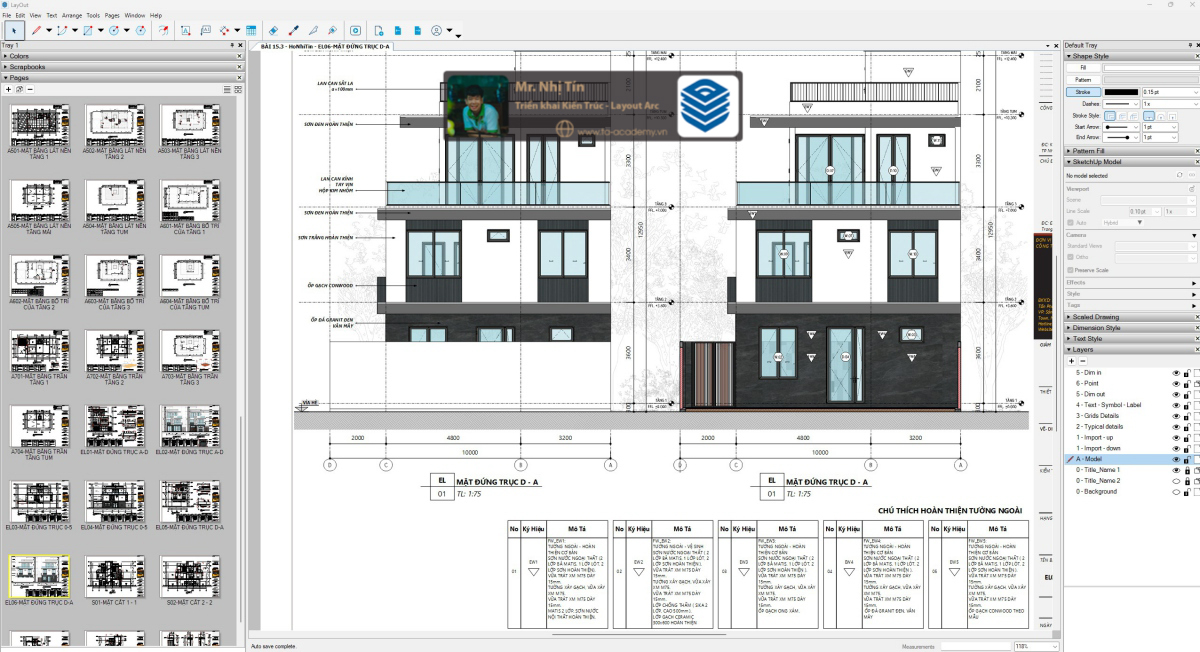1200x652 pixels.
Task: Choose the Linear Dimension tool
Action: (x=225, y=31)
